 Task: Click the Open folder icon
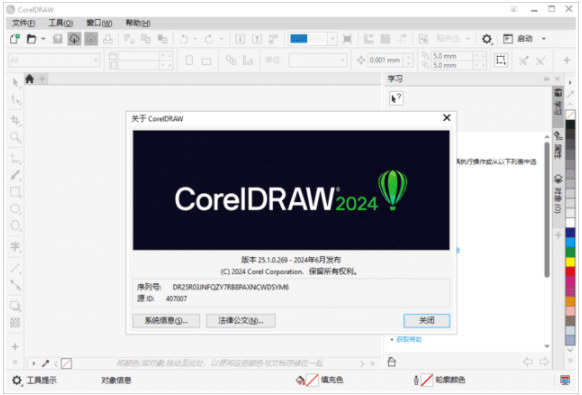tap(32, 39)
